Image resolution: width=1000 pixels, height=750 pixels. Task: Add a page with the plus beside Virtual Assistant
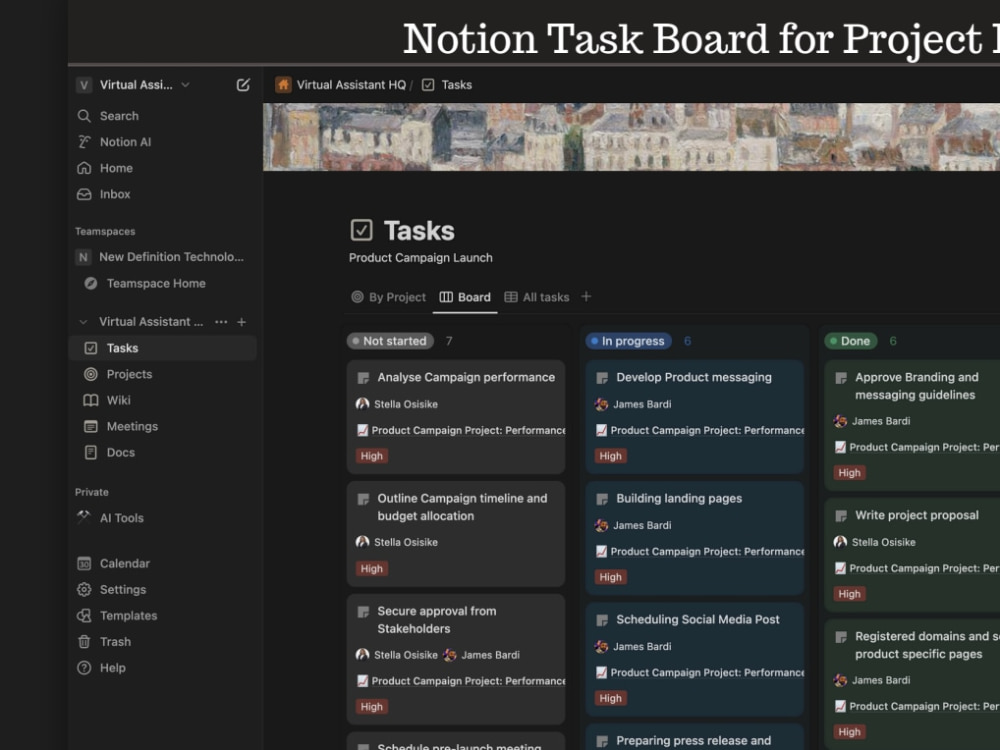(x=242, y=322)
